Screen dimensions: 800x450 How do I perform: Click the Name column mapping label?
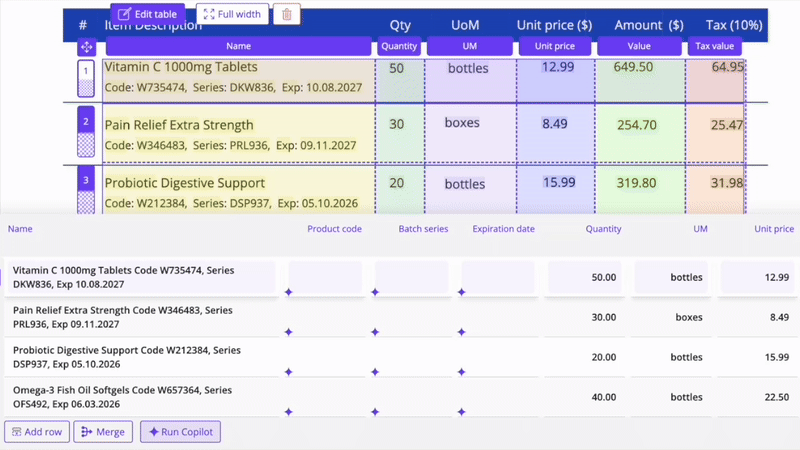238,46
